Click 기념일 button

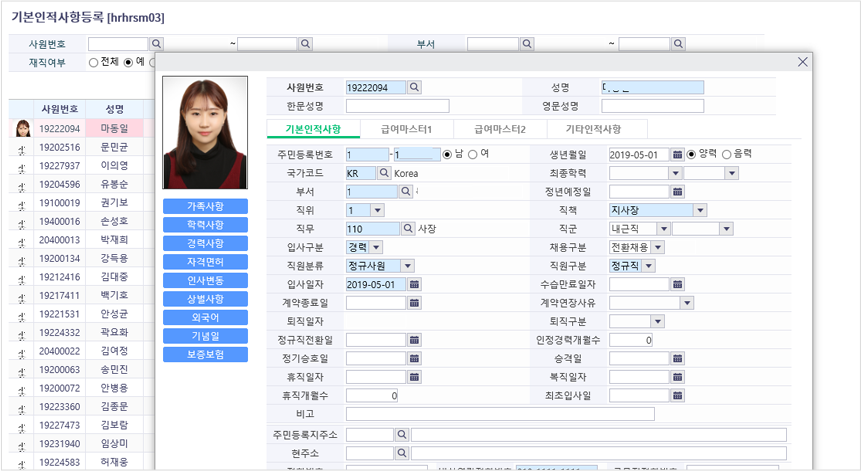(x=205, y=336)
